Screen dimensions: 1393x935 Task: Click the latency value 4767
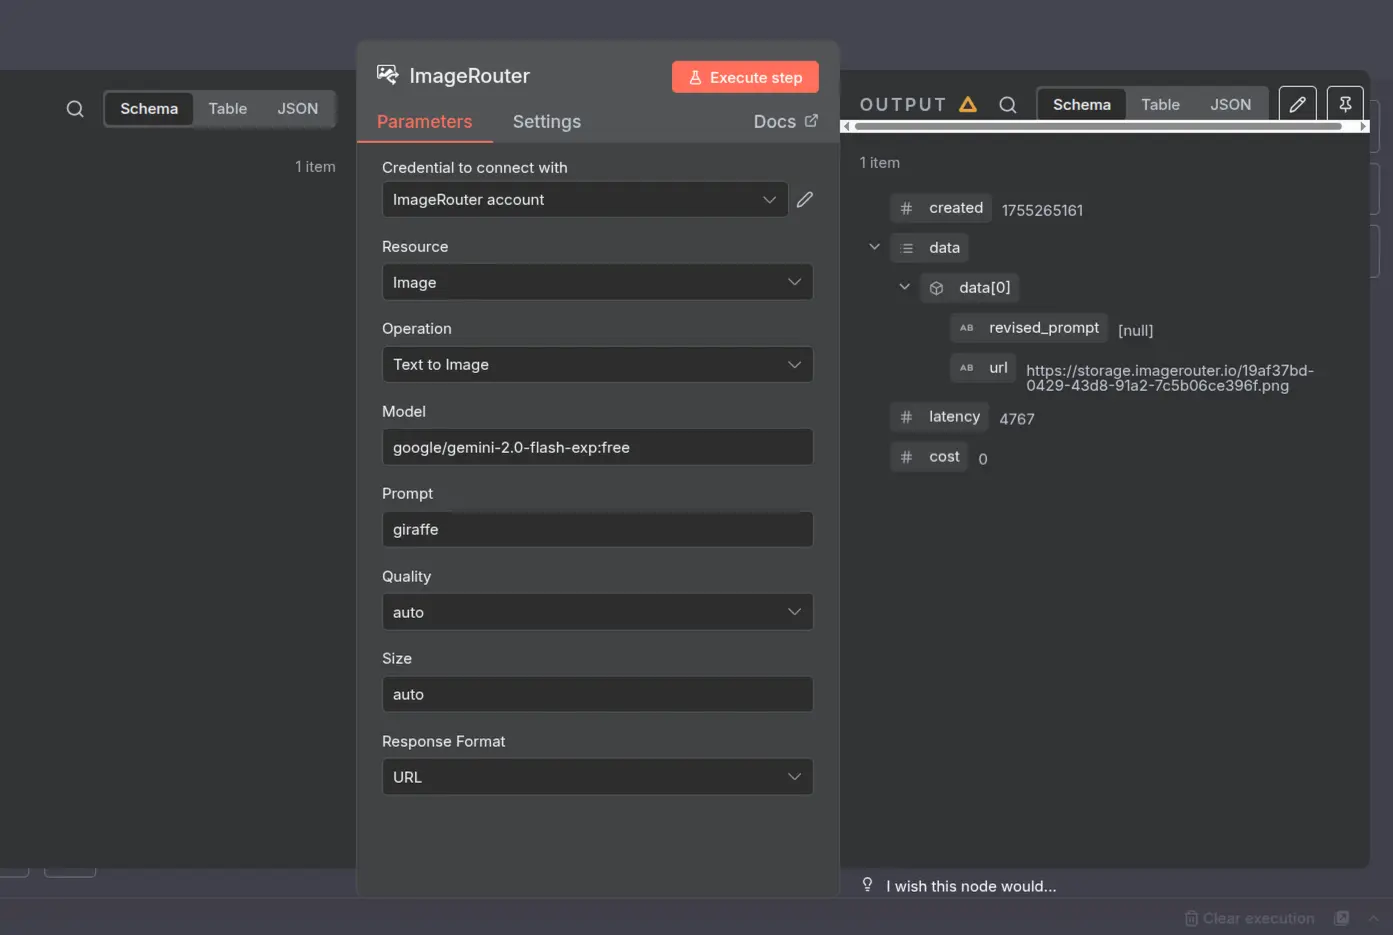point(1017,419)
